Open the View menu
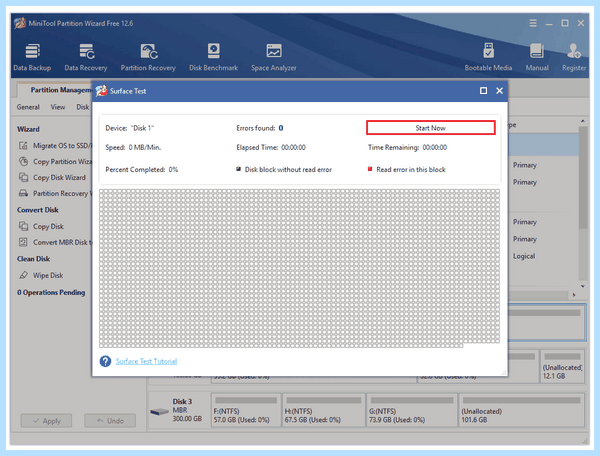 (x=58, y=107)
